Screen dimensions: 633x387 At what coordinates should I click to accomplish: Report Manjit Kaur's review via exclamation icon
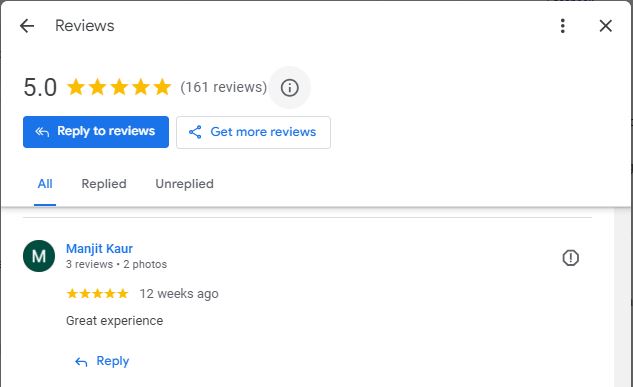[x=570, y=257]
